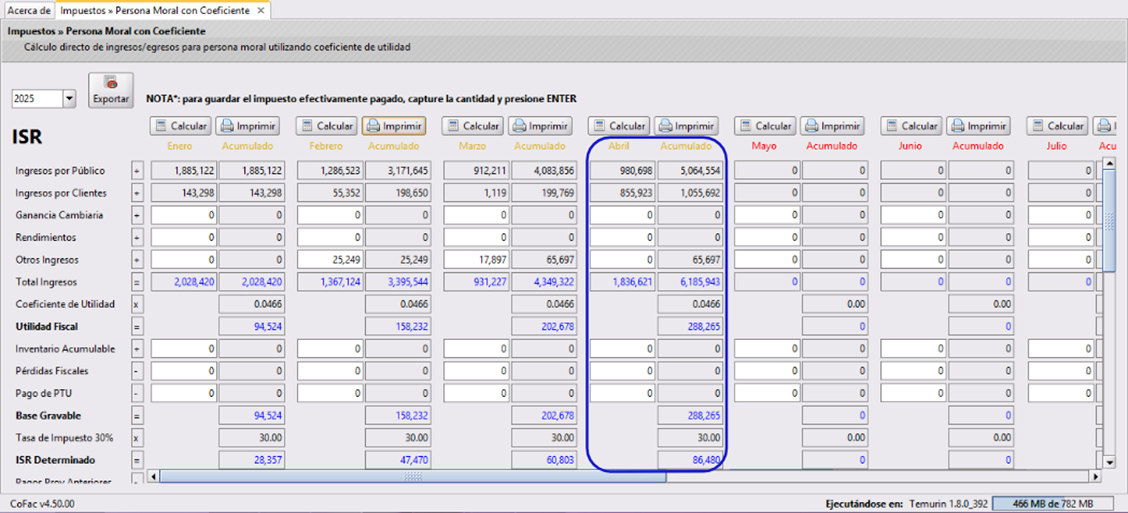Close the Persona Moral con Coeficiente tab
1128x513 pixels.
[x=261, y=10]
